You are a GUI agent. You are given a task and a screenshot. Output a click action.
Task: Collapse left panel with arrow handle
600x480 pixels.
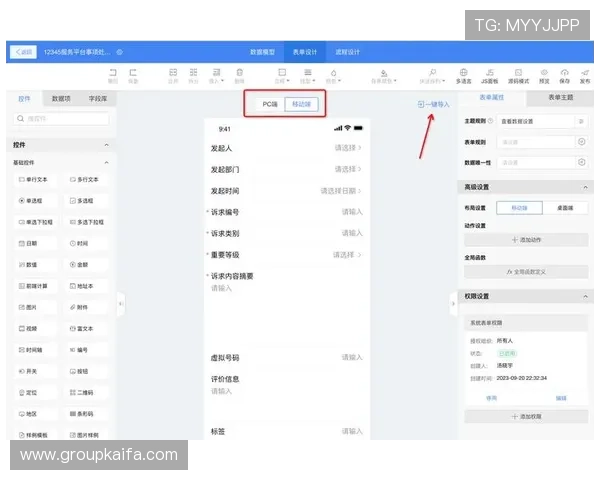pyautogui.click(x=121, y=304)
